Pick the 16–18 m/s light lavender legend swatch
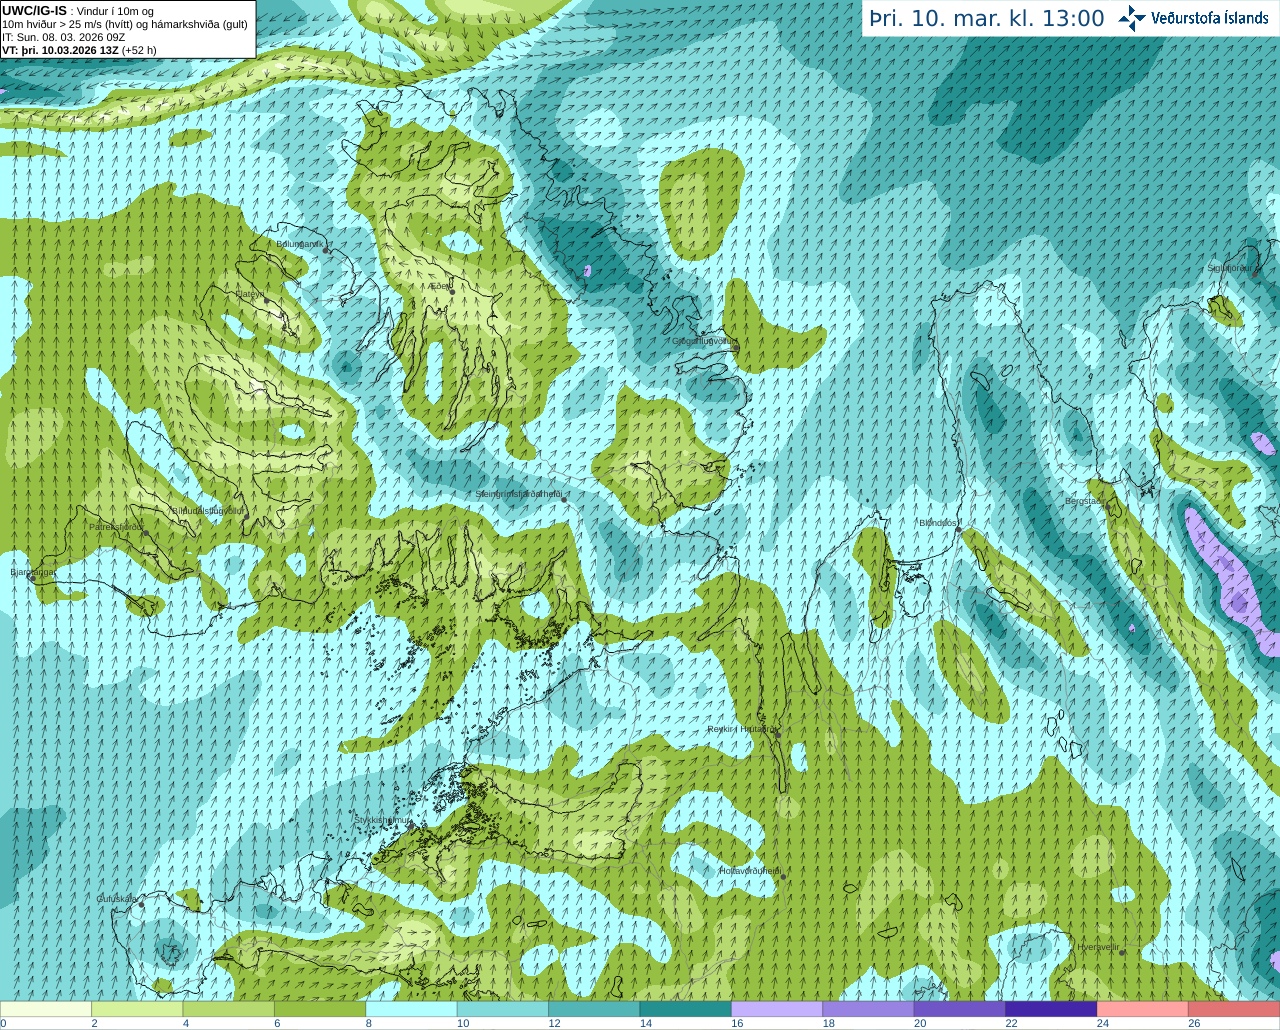 (777, 1009)
